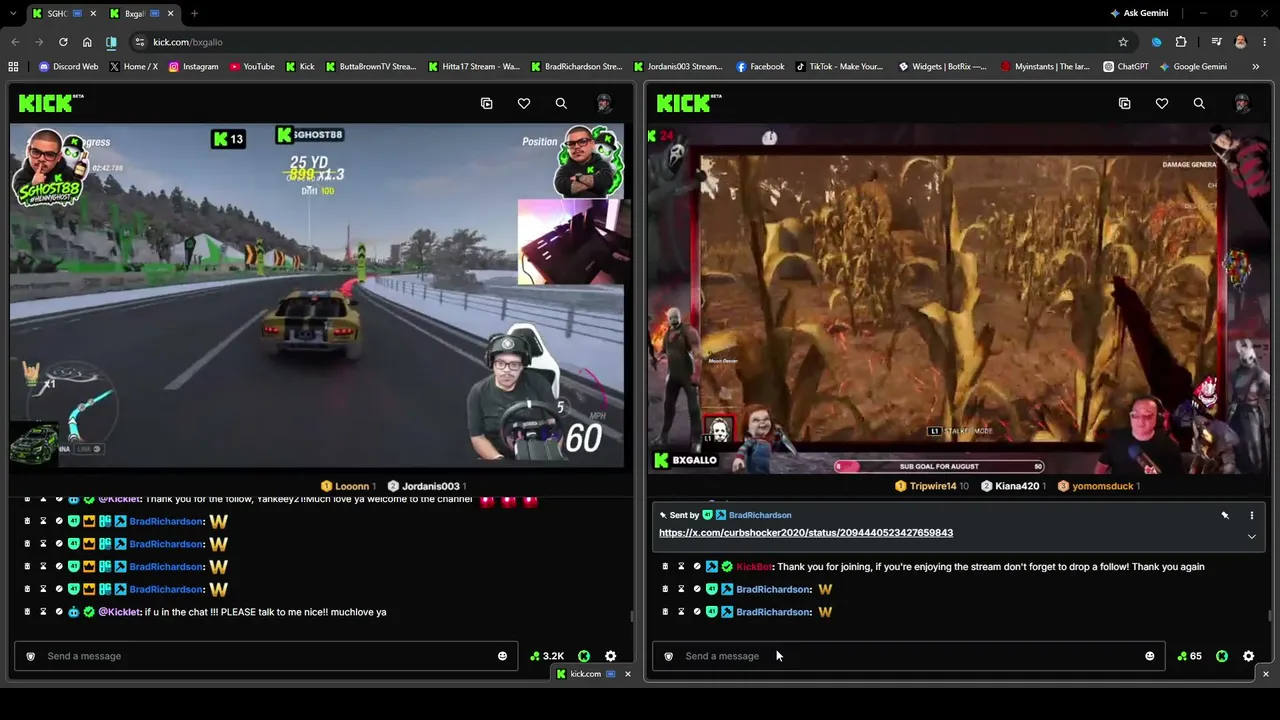The image size is (1280, 720).
Task: Open ChatGPT bookmark
Action: 1126,67
